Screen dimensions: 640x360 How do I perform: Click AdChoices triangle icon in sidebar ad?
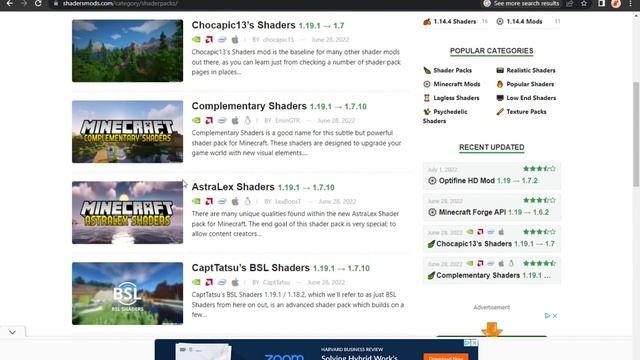click(x=547, y=316)
